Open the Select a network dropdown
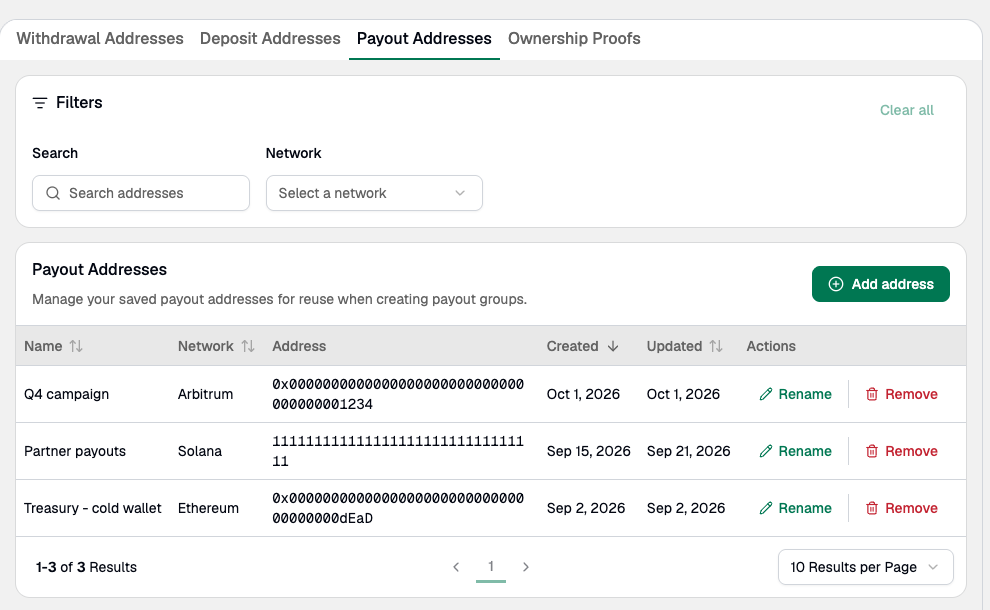Viewport: 990px width, 610px height. (x=374, y=193)
